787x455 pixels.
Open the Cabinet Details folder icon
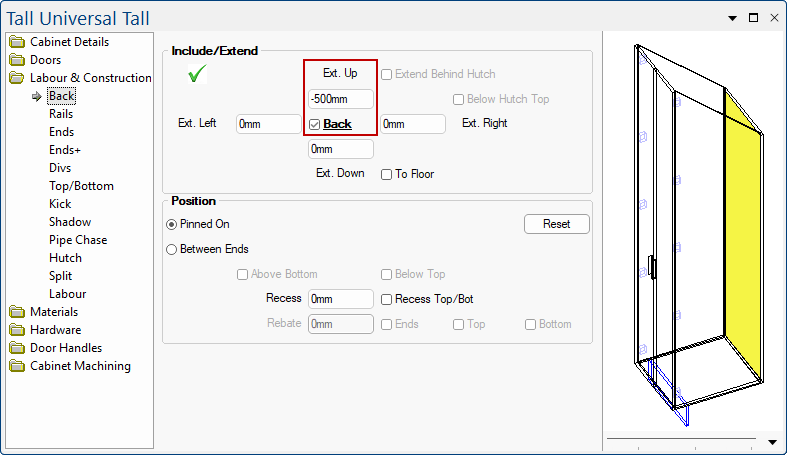pos(17,42)
